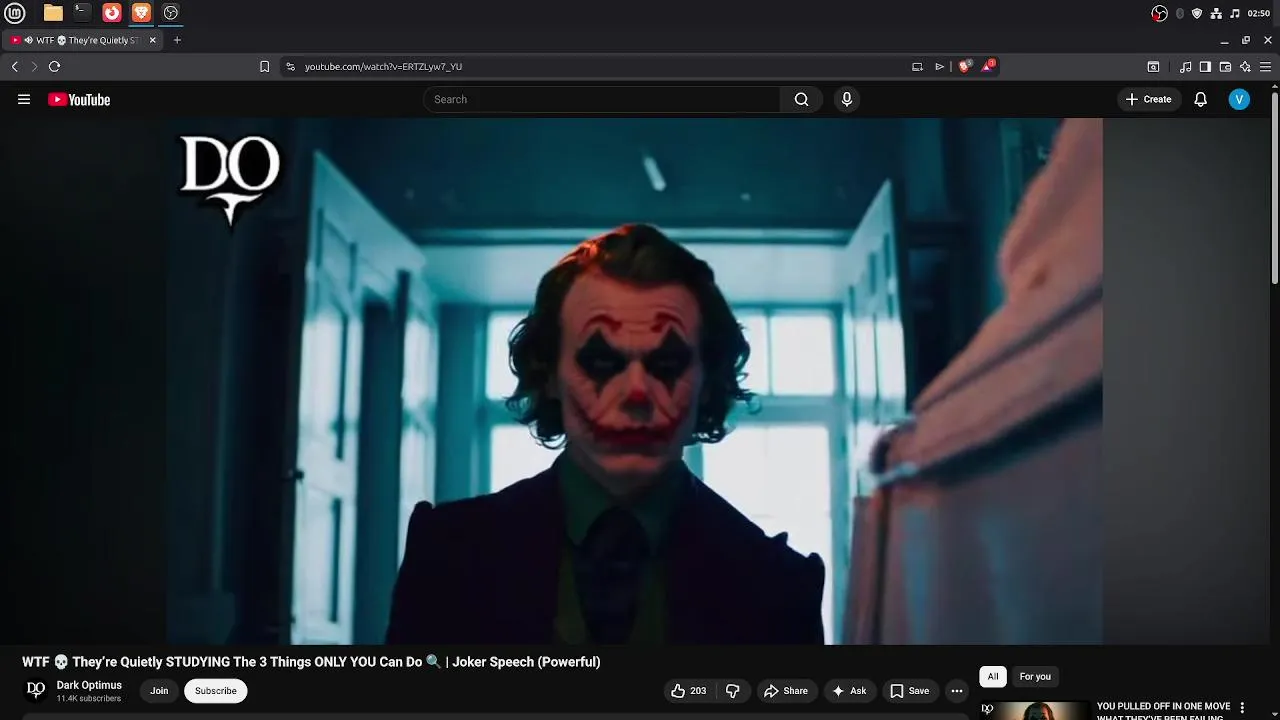
Task: Click the Join membership button
Action: 159,691
